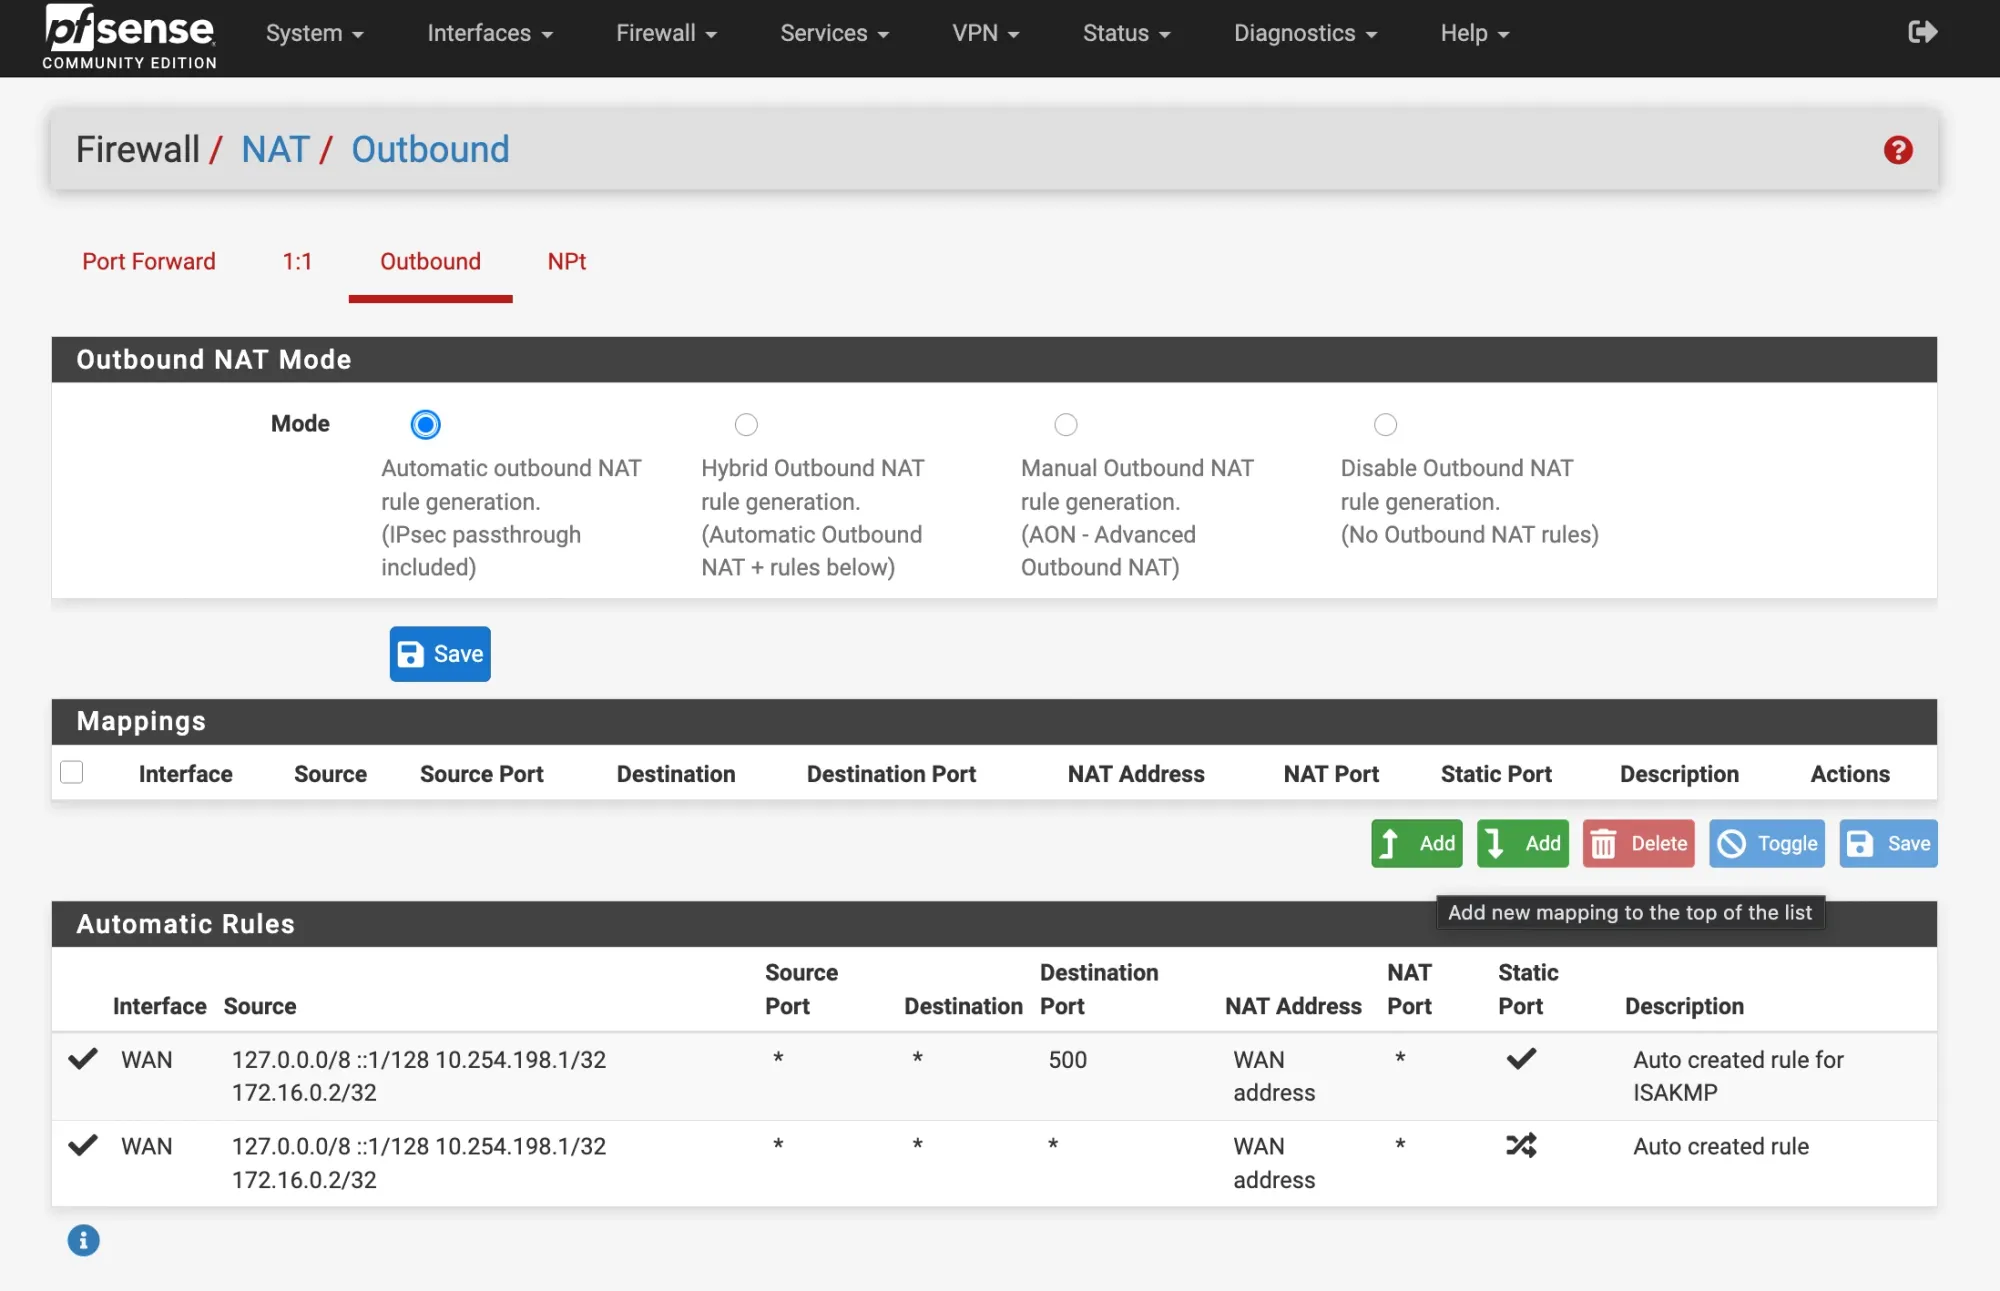Select the Outbound tab
The image size is (2000, 1291).
[430, 262]
